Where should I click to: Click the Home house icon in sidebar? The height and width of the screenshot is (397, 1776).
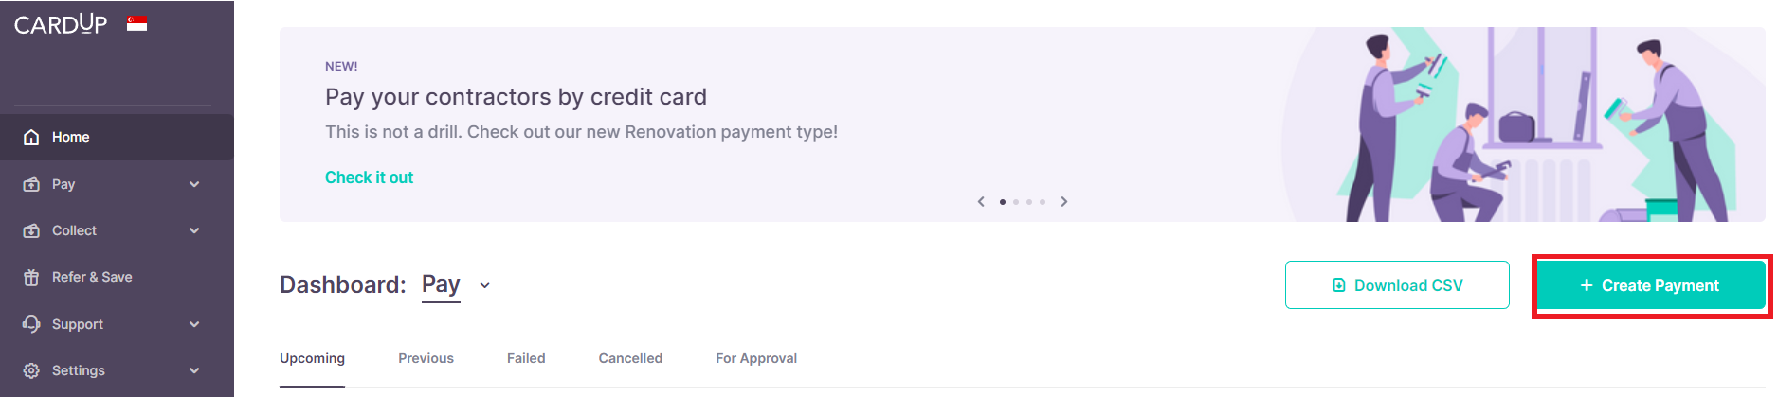coord(32,137)
